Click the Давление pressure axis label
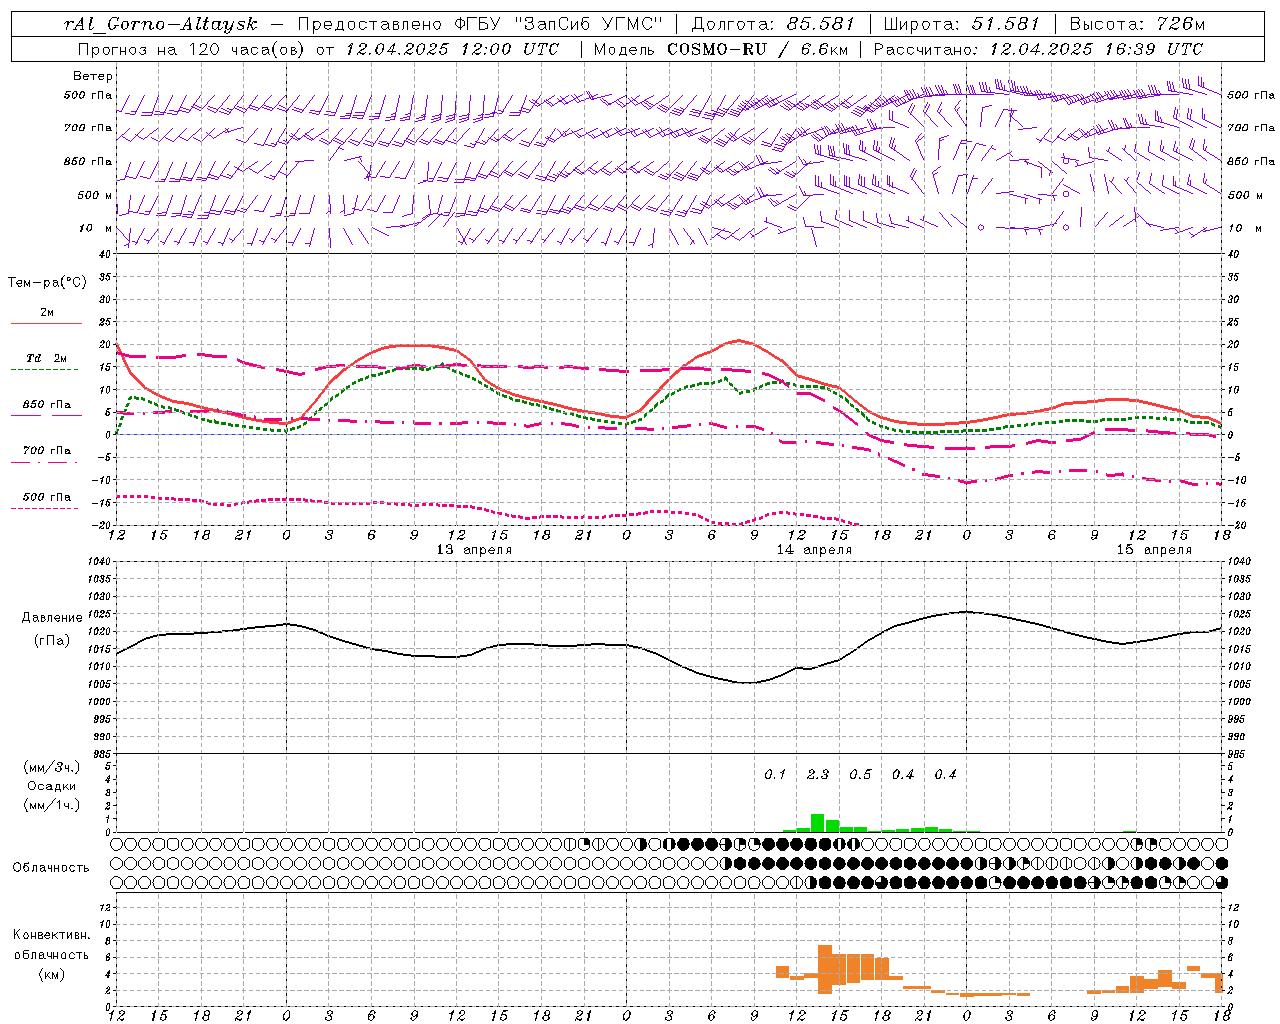The image size is (1280, 1024). pos(52,618)
